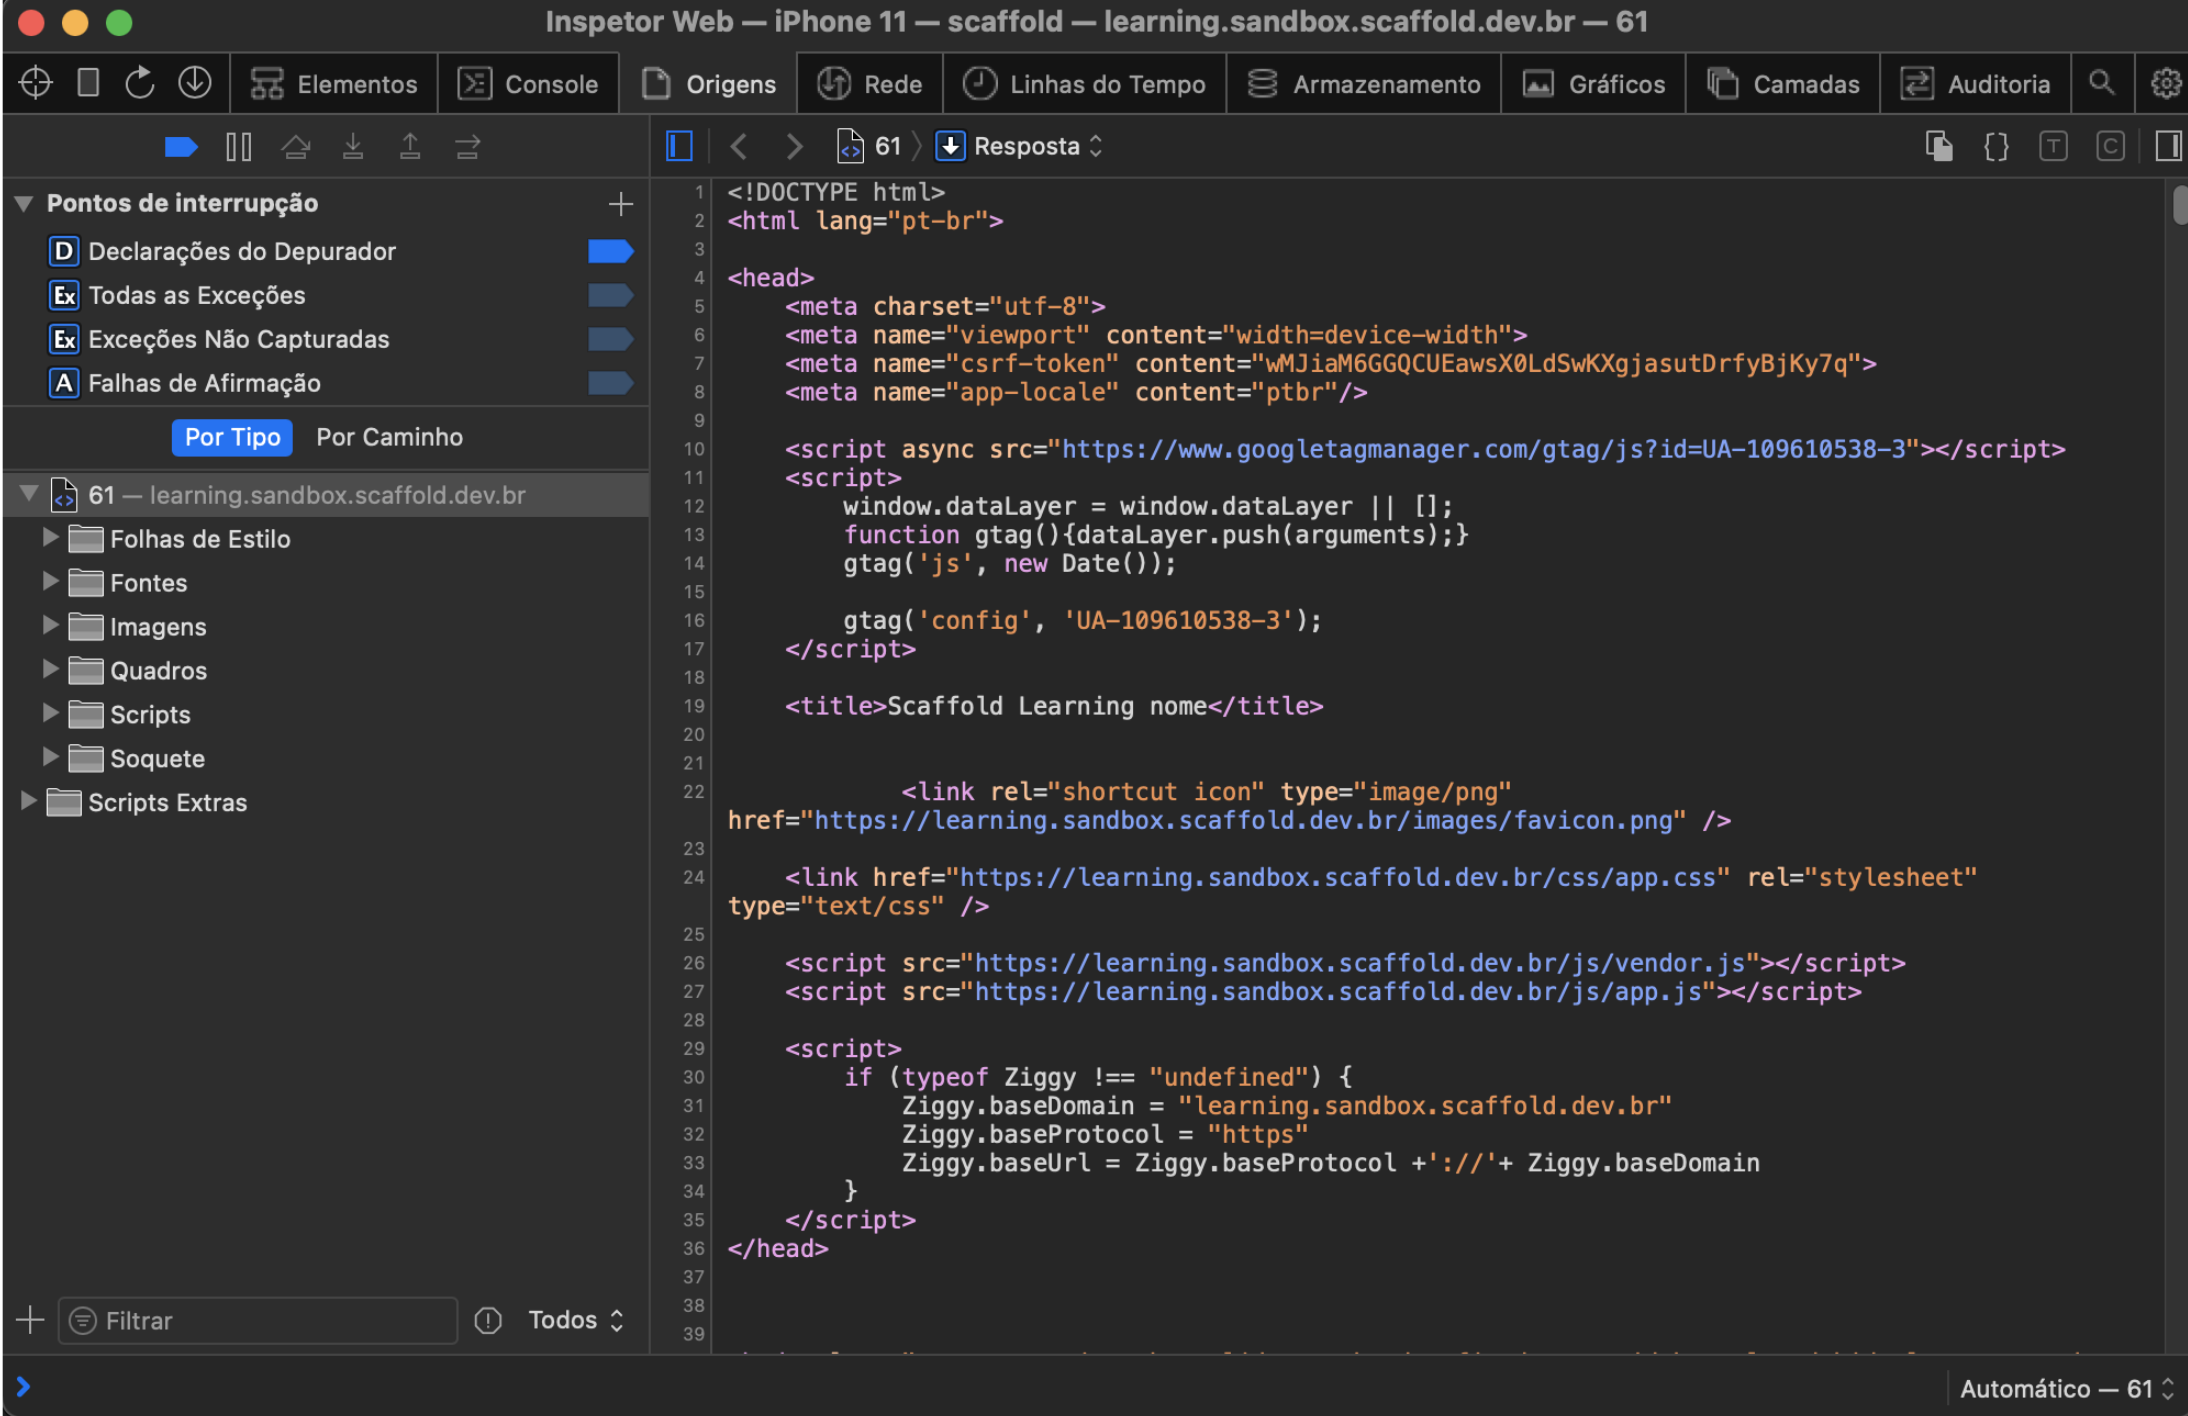
Task: Open the Armazenamento tab
Action: point(1364,84)
